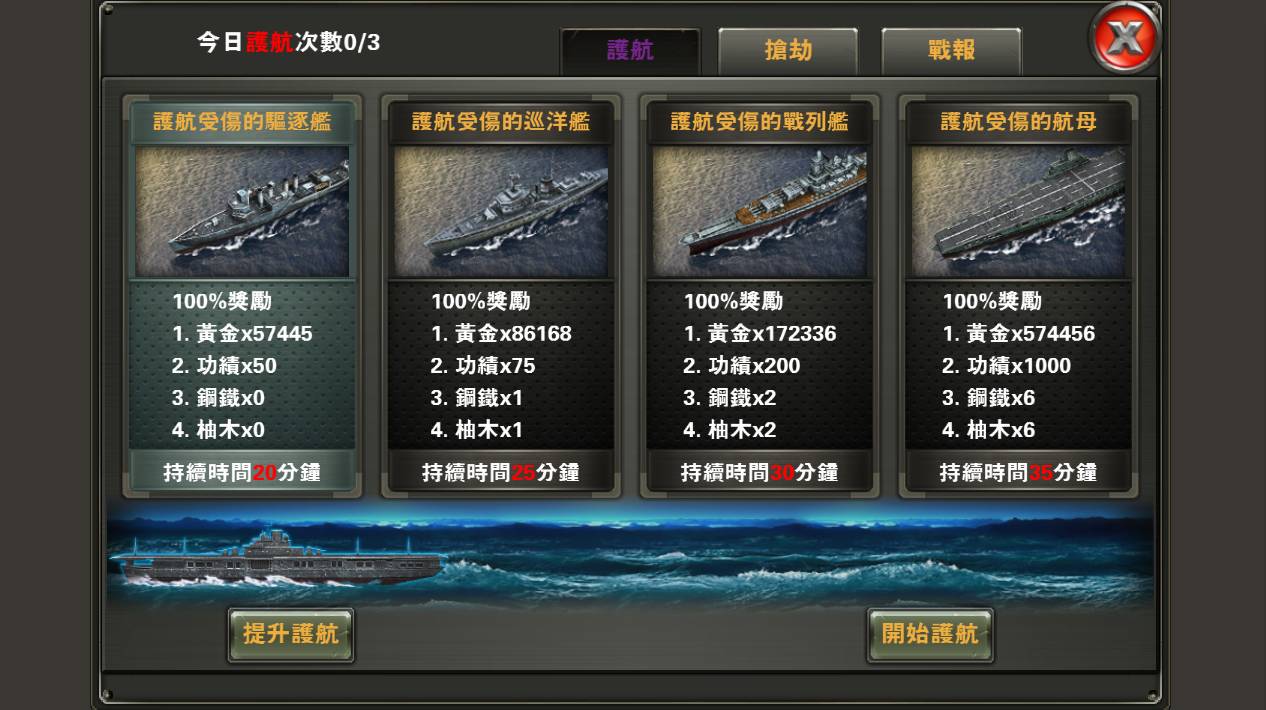Click the 護航受傷的巡洋艦 card title
Screen dimensions: 1266x710
[x=501, y=123]
